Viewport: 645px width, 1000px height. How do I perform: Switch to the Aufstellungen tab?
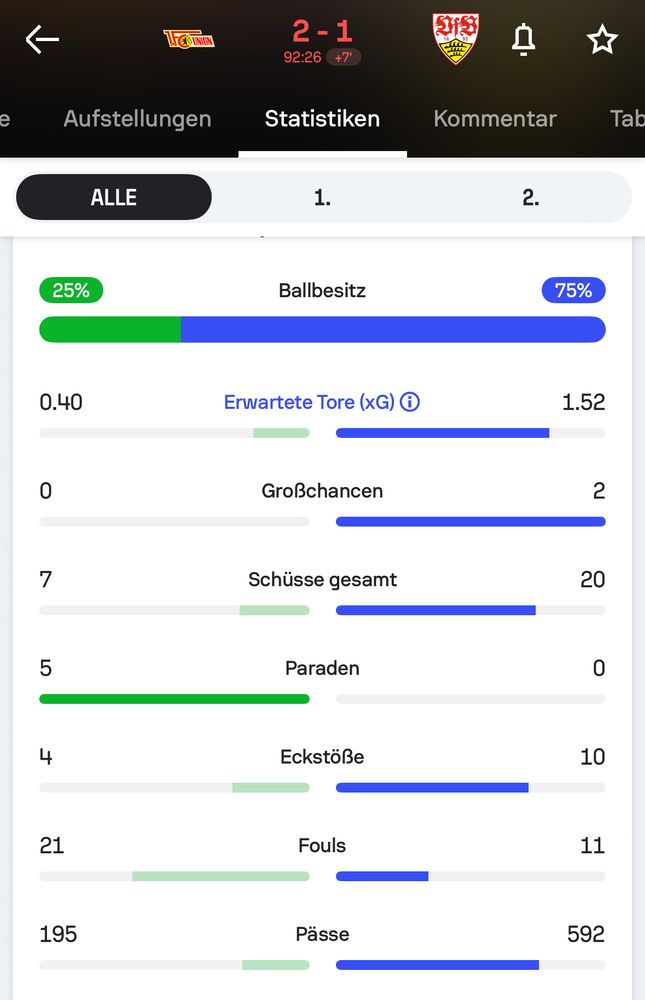coord(137,119)
